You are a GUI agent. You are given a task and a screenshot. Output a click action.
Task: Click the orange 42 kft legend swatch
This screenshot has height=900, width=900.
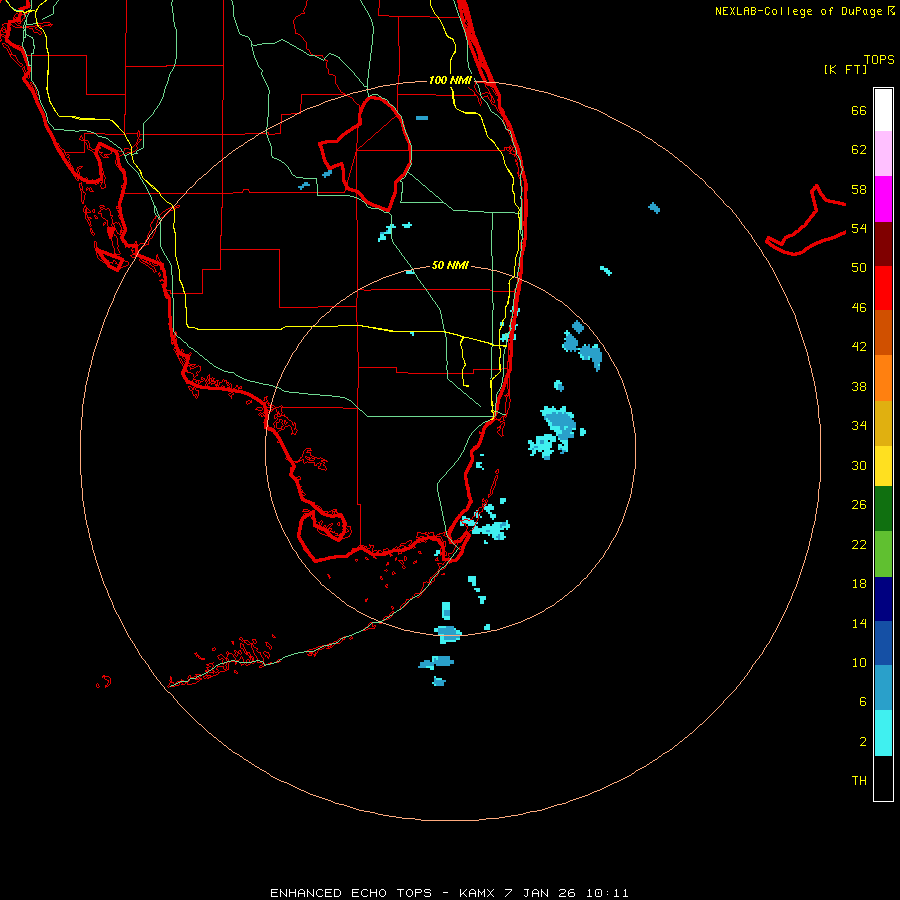click(x=883, y=378)
